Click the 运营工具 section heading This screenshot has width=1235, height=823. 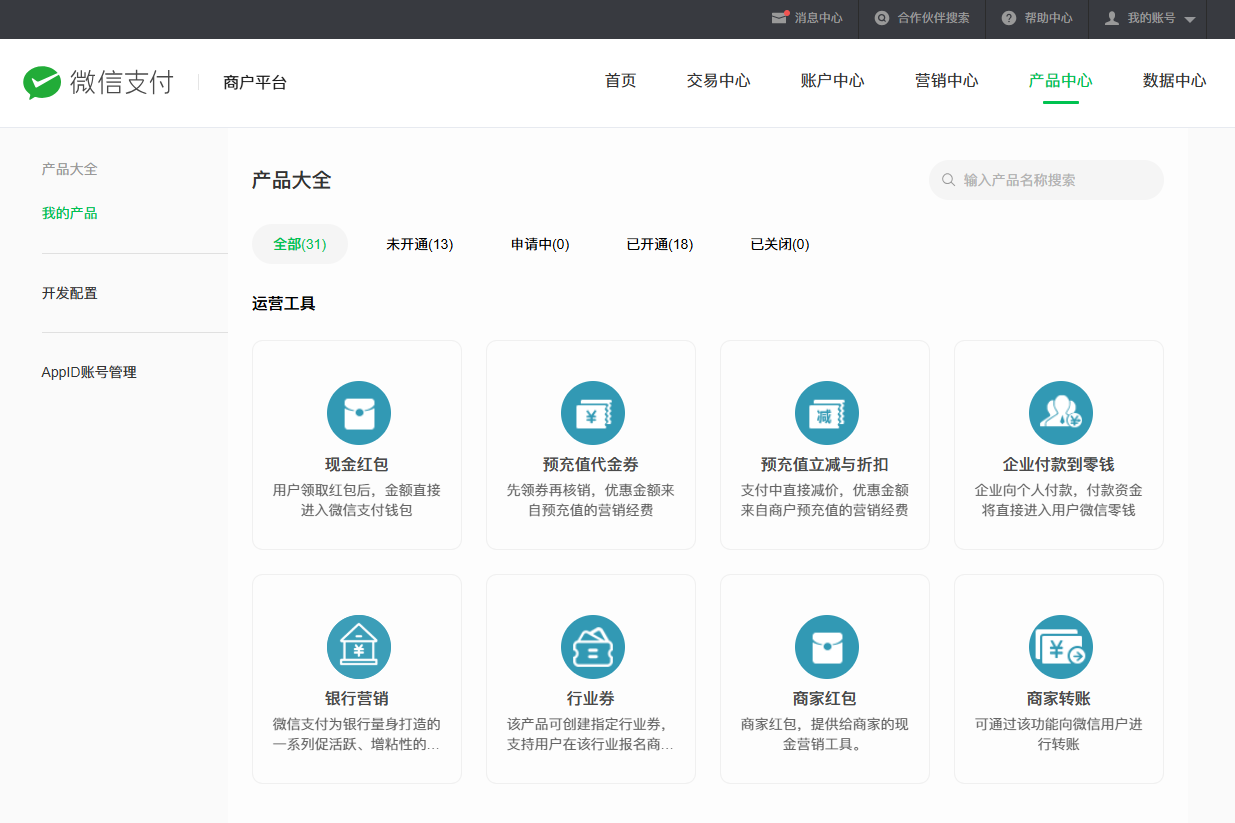[x=284, y=303]
